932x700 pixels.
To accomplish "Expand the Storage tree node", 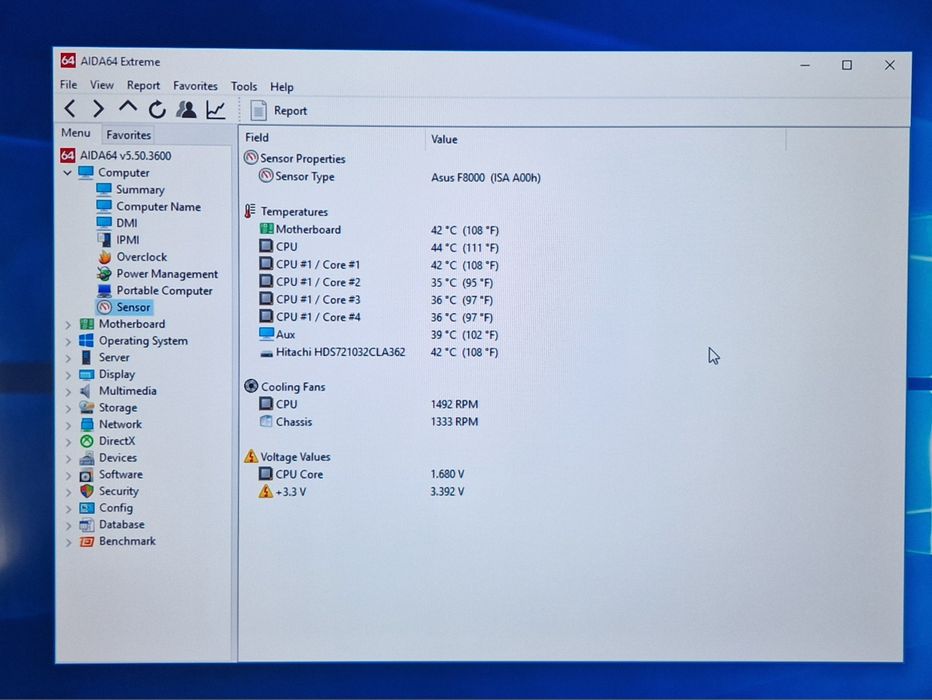I will click(68, 408).
